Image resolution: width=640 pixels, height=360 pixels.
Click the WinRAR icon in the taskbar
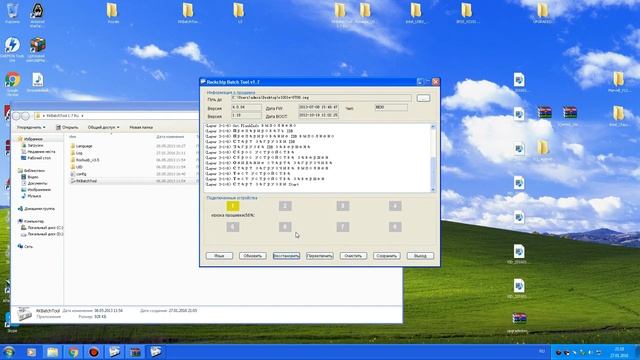pos(135,352)
